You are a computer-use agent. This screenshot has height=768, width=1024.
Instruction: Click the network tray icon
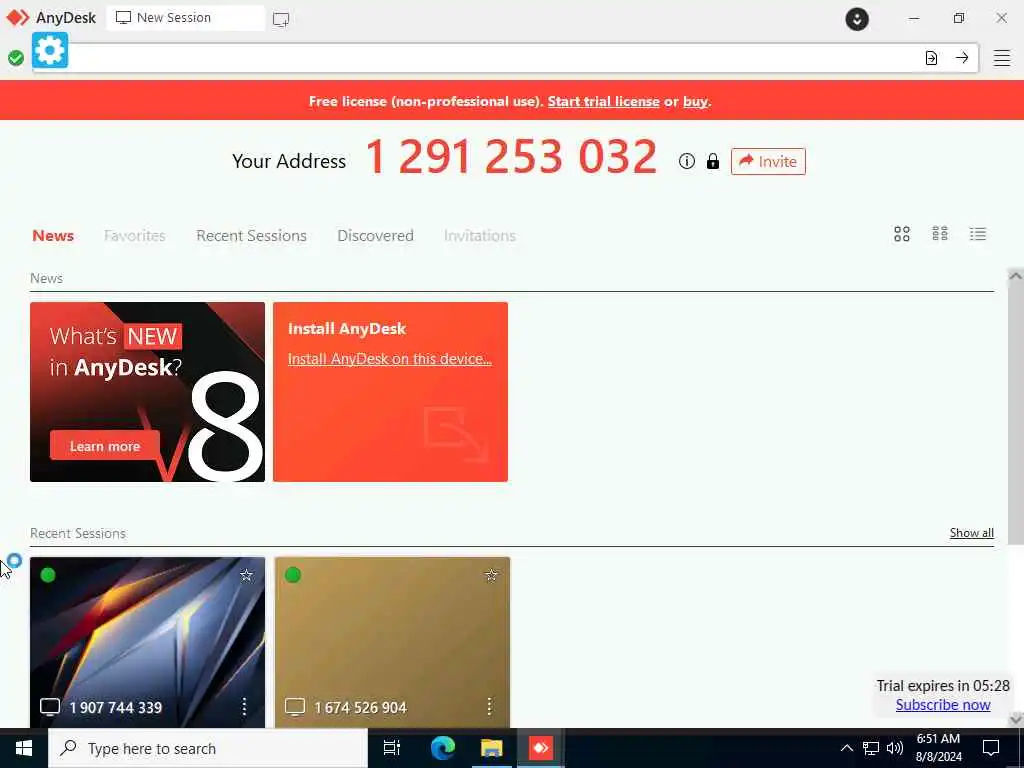point(871,748)
